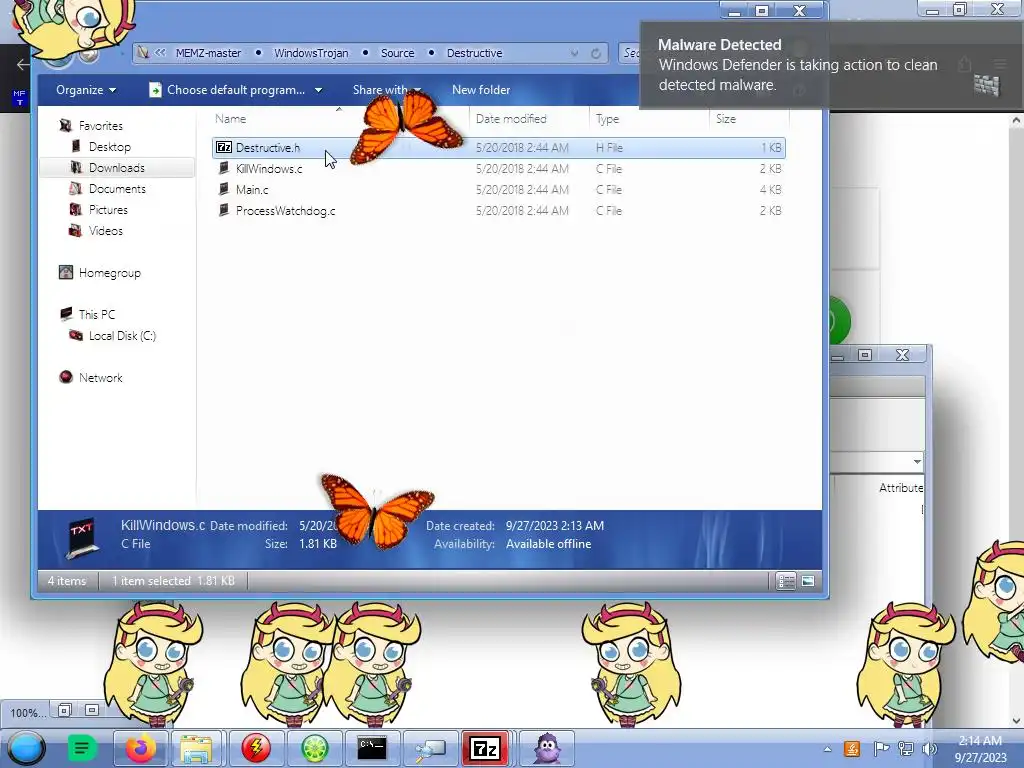
Task: Refresh the folder view
Action: click(596, 54)
